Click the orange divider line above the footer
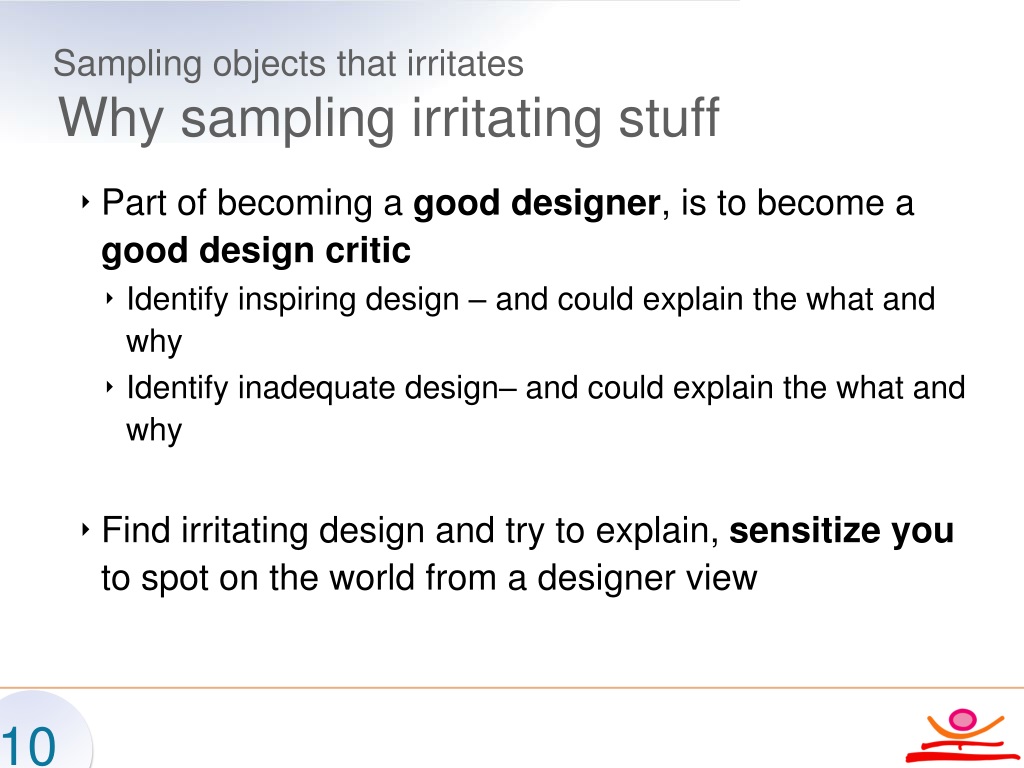The height and width of the screenshot is (768, 1024). click(512, 688)
